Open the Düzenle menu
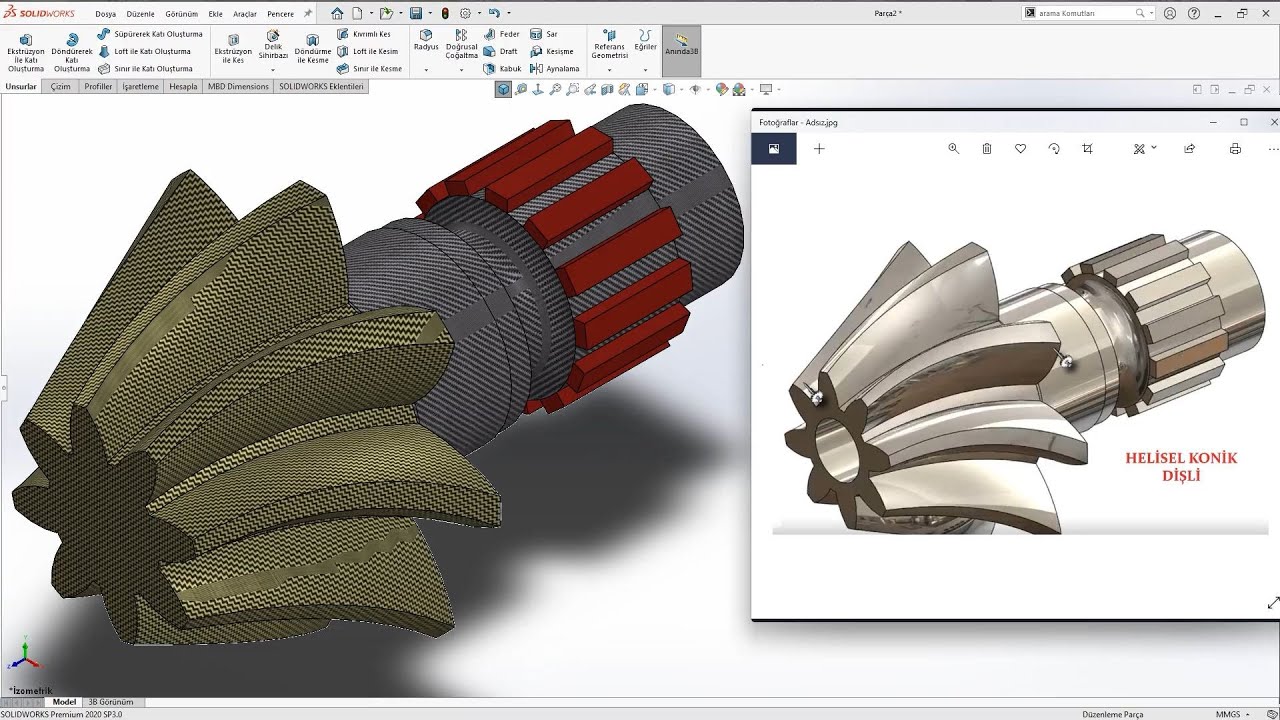This screenshot has height=720, width=1280. point(140,14)
